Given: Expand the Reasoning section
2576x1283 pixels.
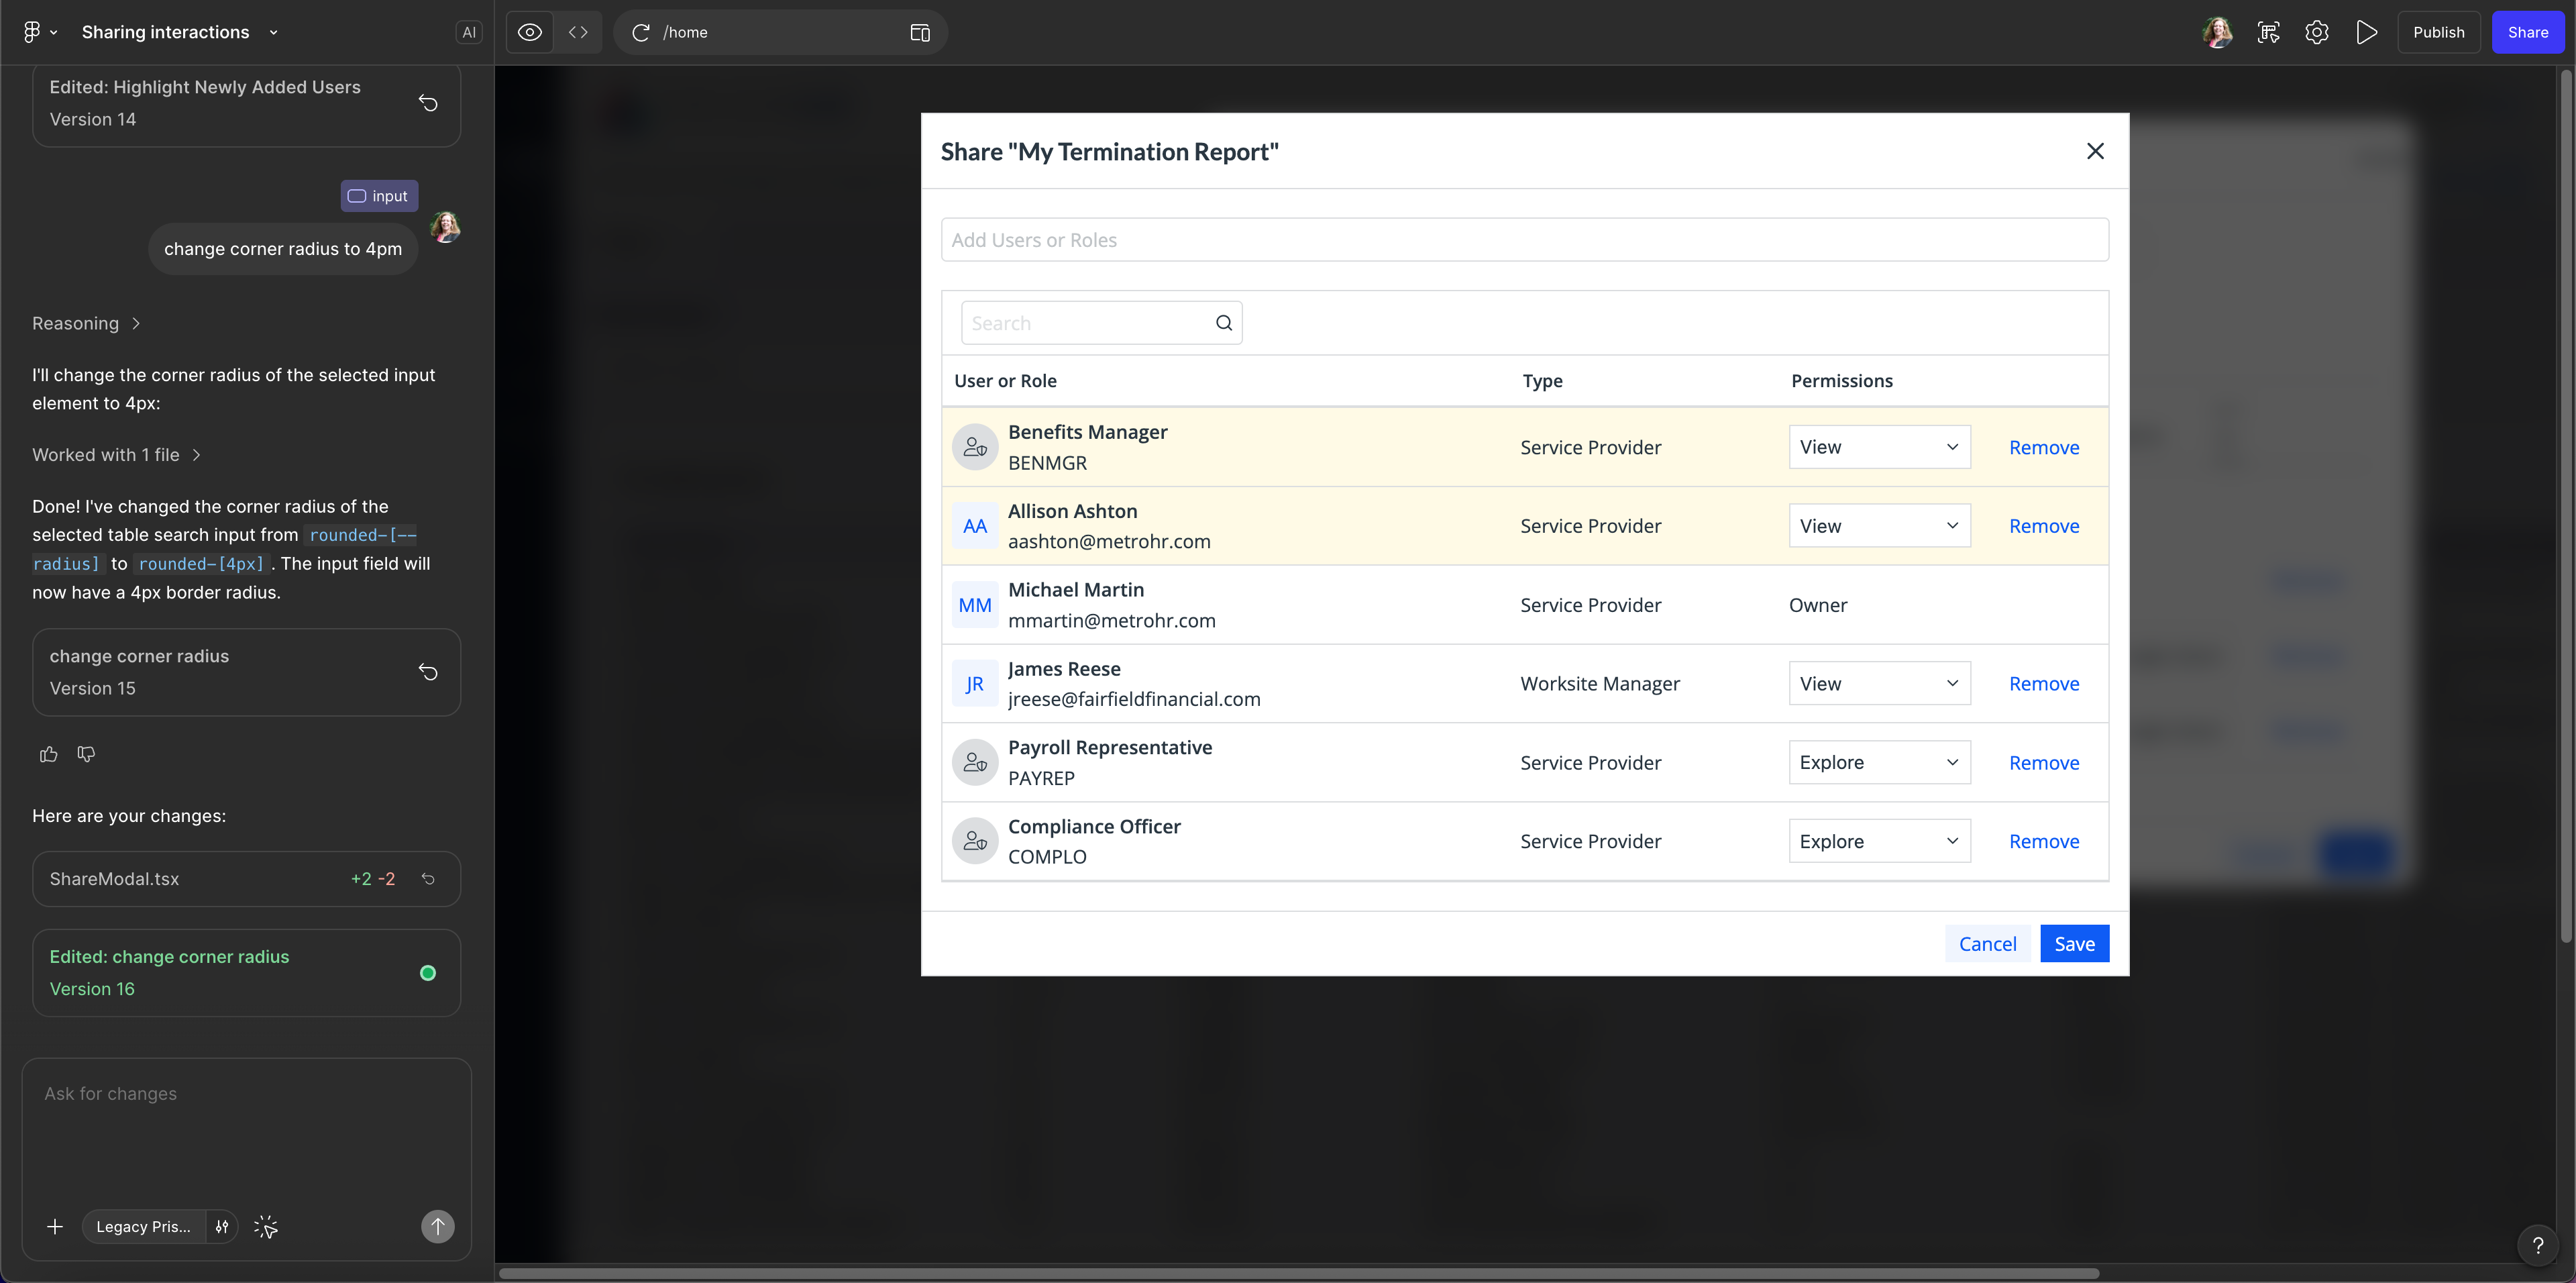Looking at the screenshot, I should pyautogui.click(x=87, y=323).
